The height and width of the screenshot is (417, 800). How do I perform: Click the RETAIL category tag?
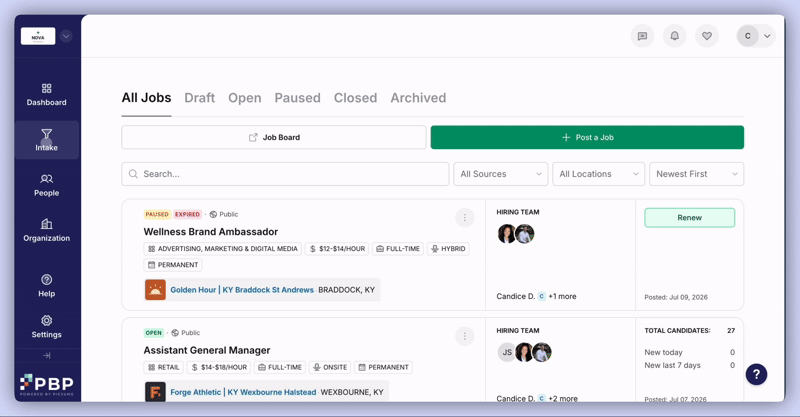pyautogui.click(x=163, y=367)
